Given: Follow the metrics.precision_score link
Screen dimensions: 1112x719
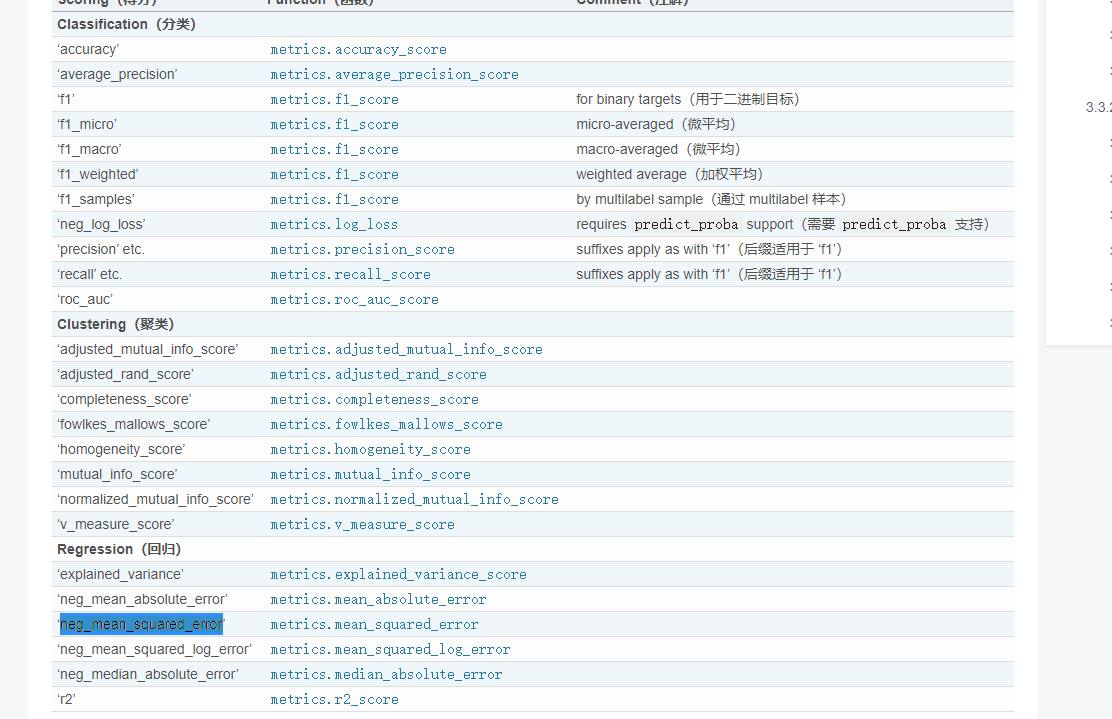Looking at the screenshot, I should (x=362, y=250).
